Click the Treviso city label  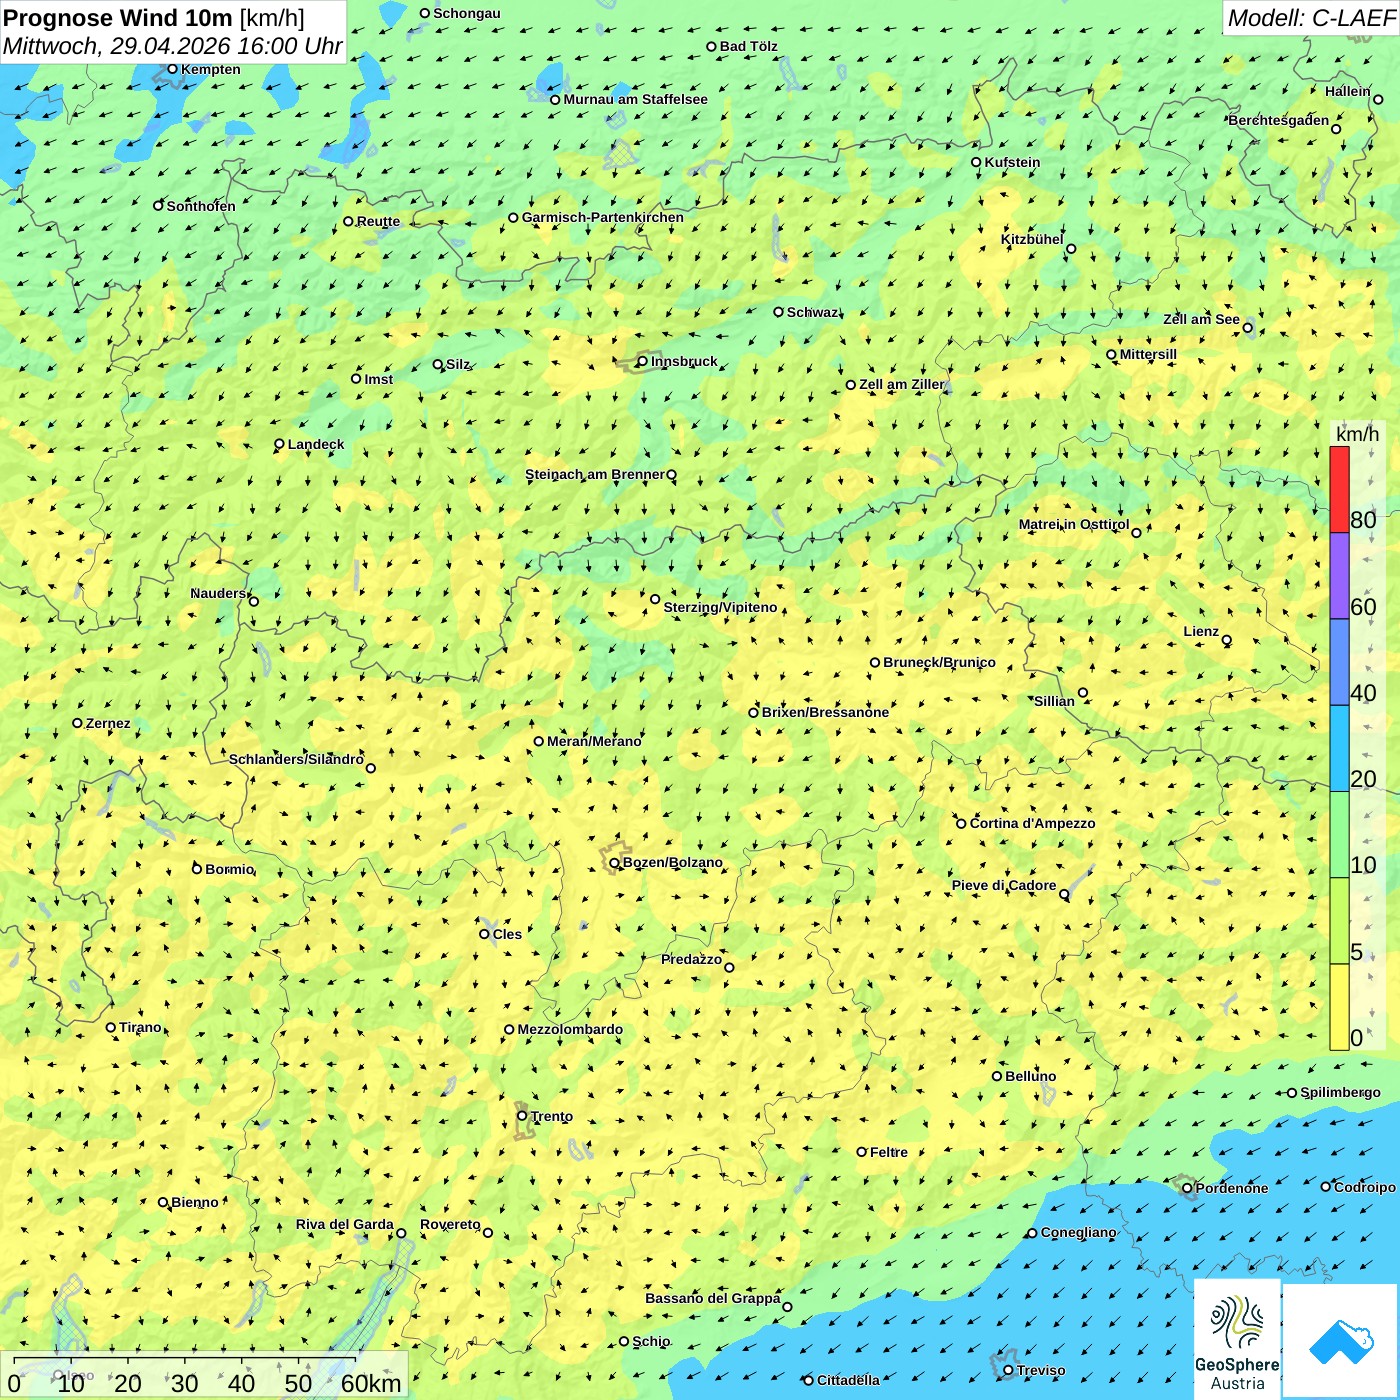pyautogui.click(x=1041, y=1370)
